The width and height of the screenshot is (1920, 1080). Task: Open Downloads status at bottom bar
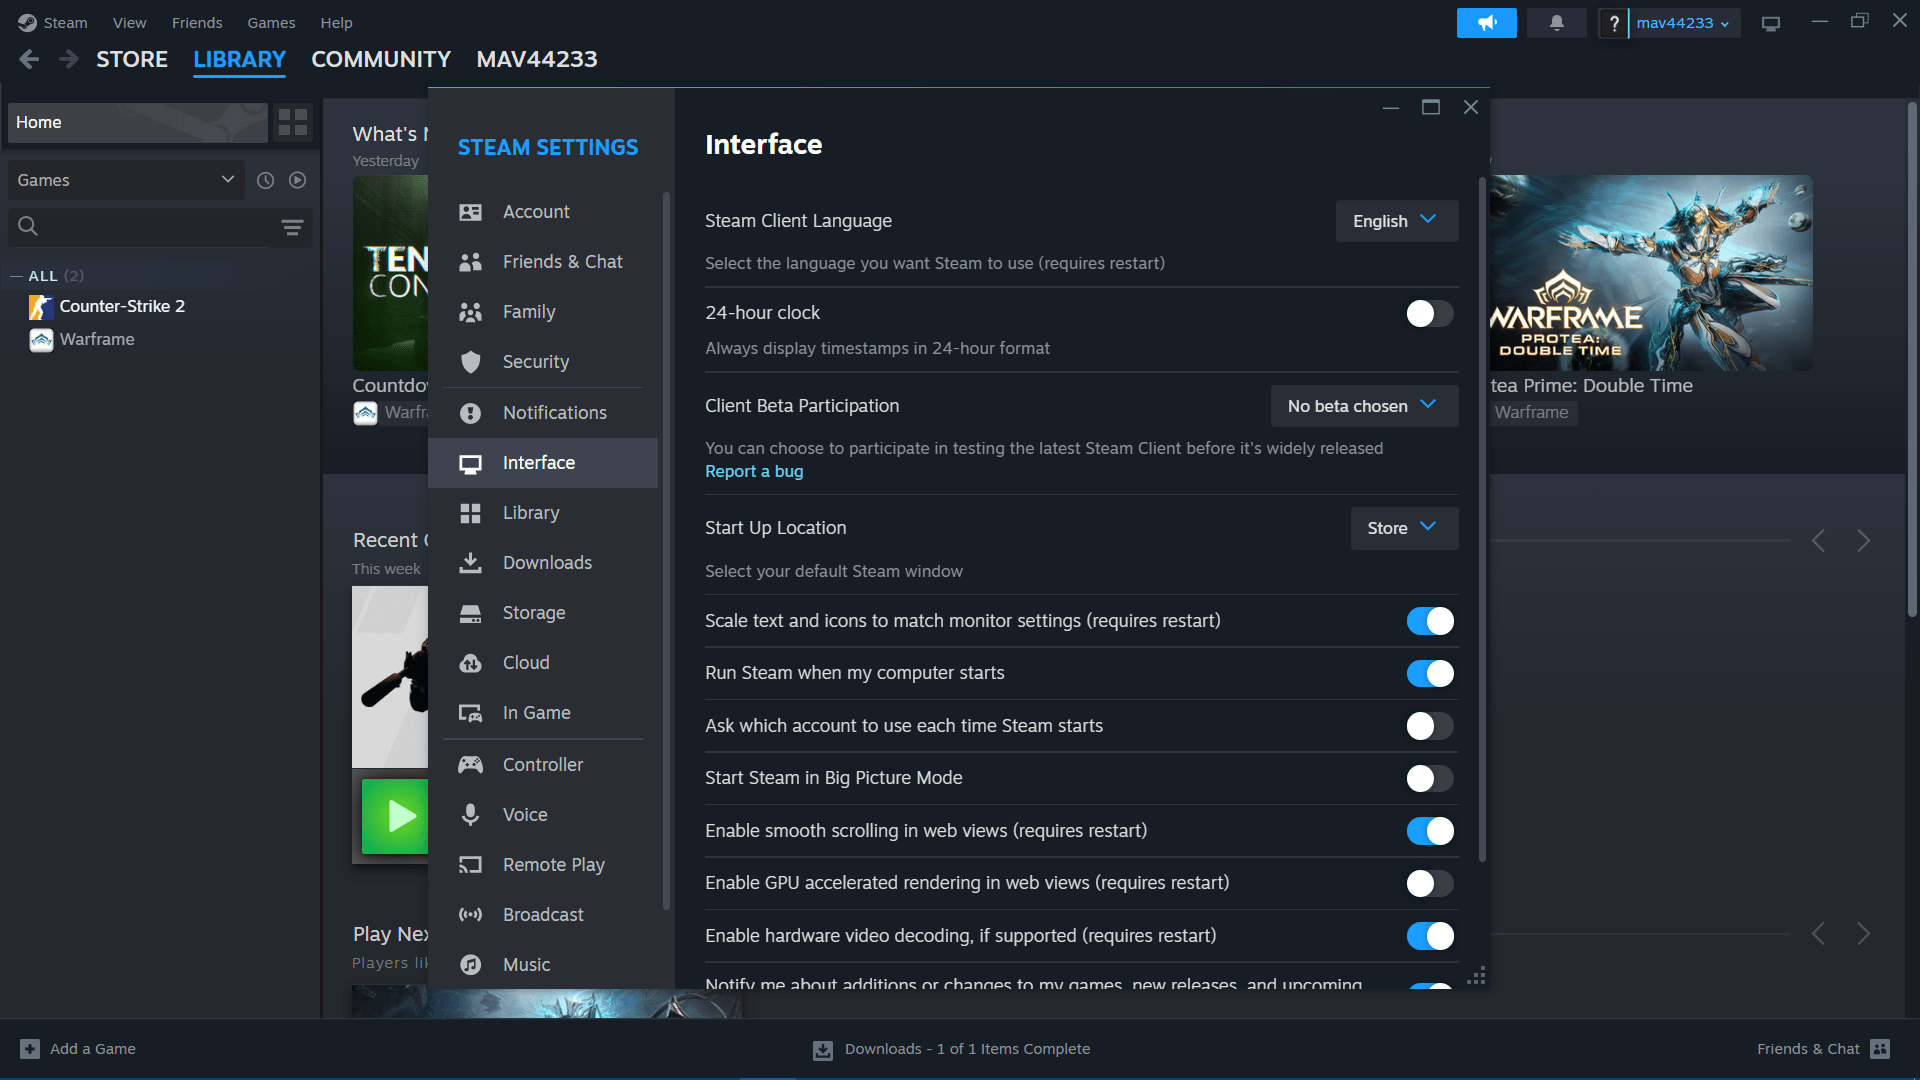pos(951,1049)
